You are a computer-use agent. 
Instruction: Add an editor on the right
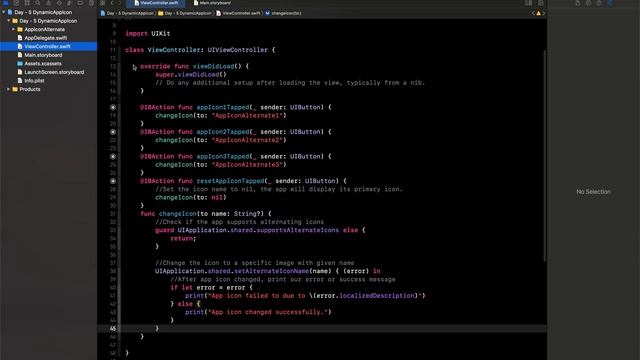540,3
